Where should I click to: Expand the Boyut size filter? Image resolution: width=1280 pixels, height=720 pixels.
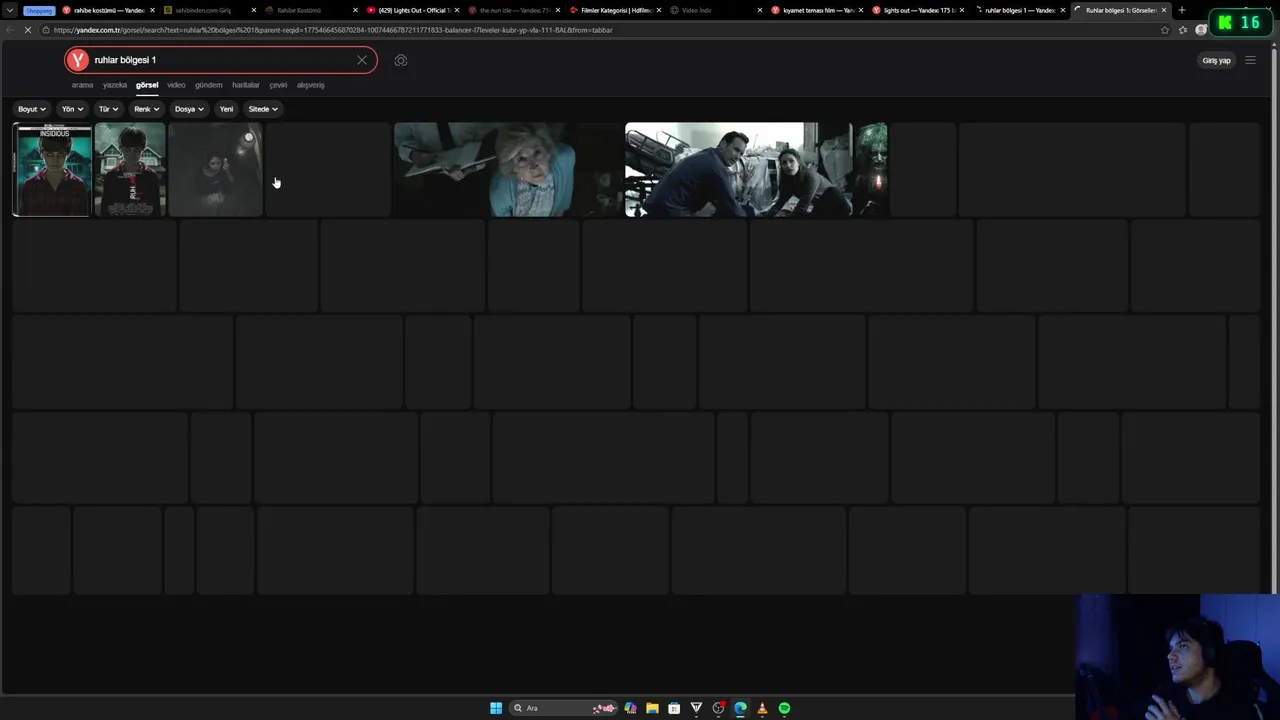(x=31, y=109)
